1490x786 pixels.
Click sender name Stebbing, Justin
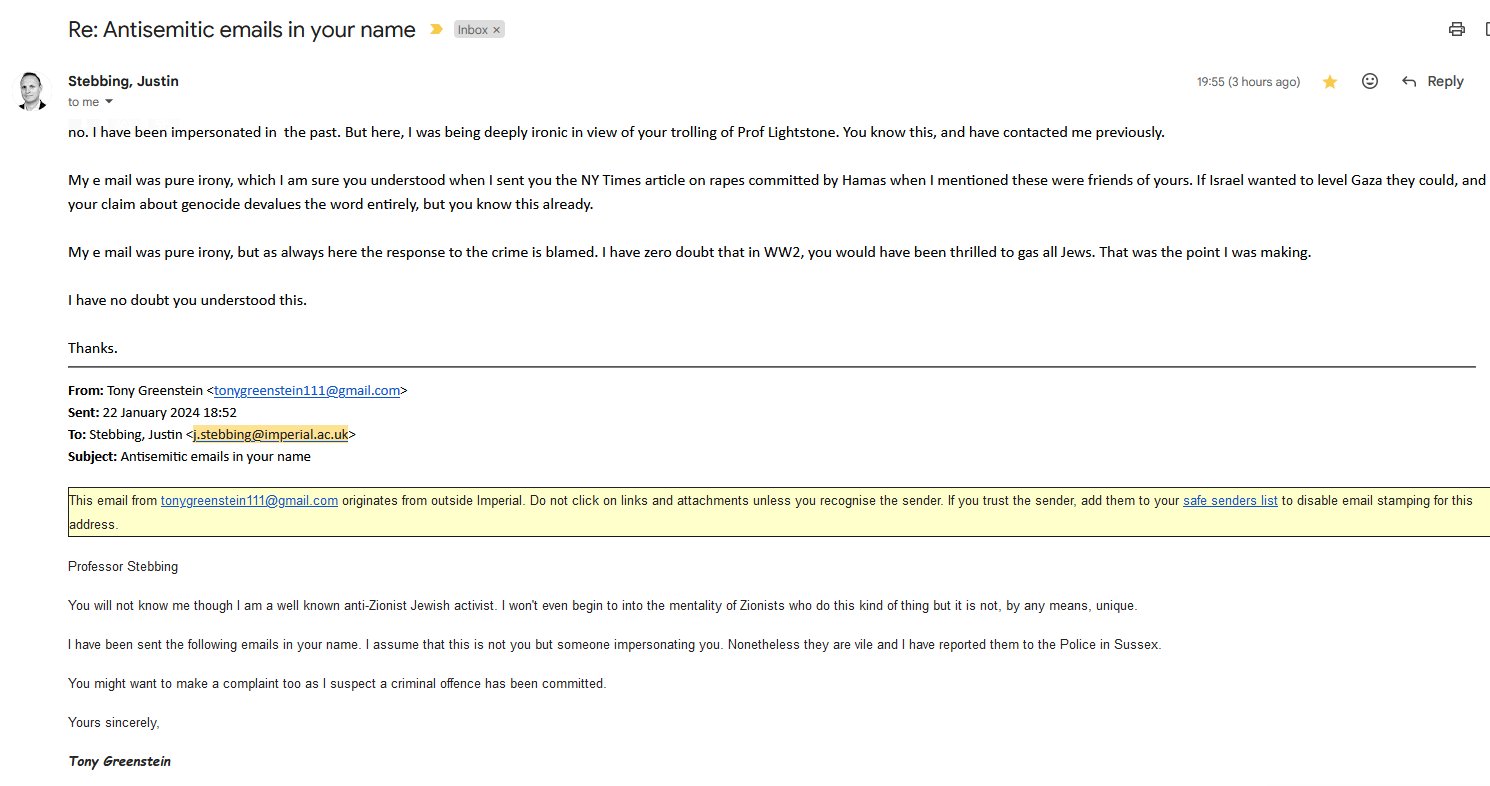123,81
